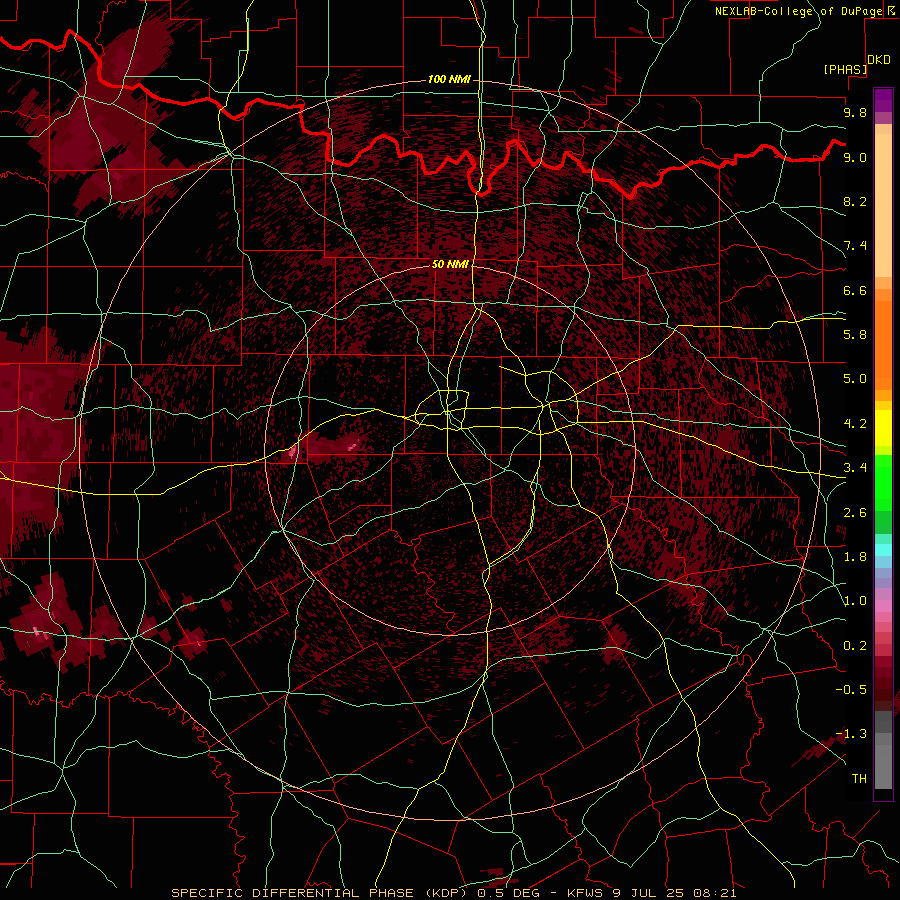Image resolution: width=900 pixels, height=900 pixels.
Task: Select the 9.0 scale value
Action: tap(855, 157)
